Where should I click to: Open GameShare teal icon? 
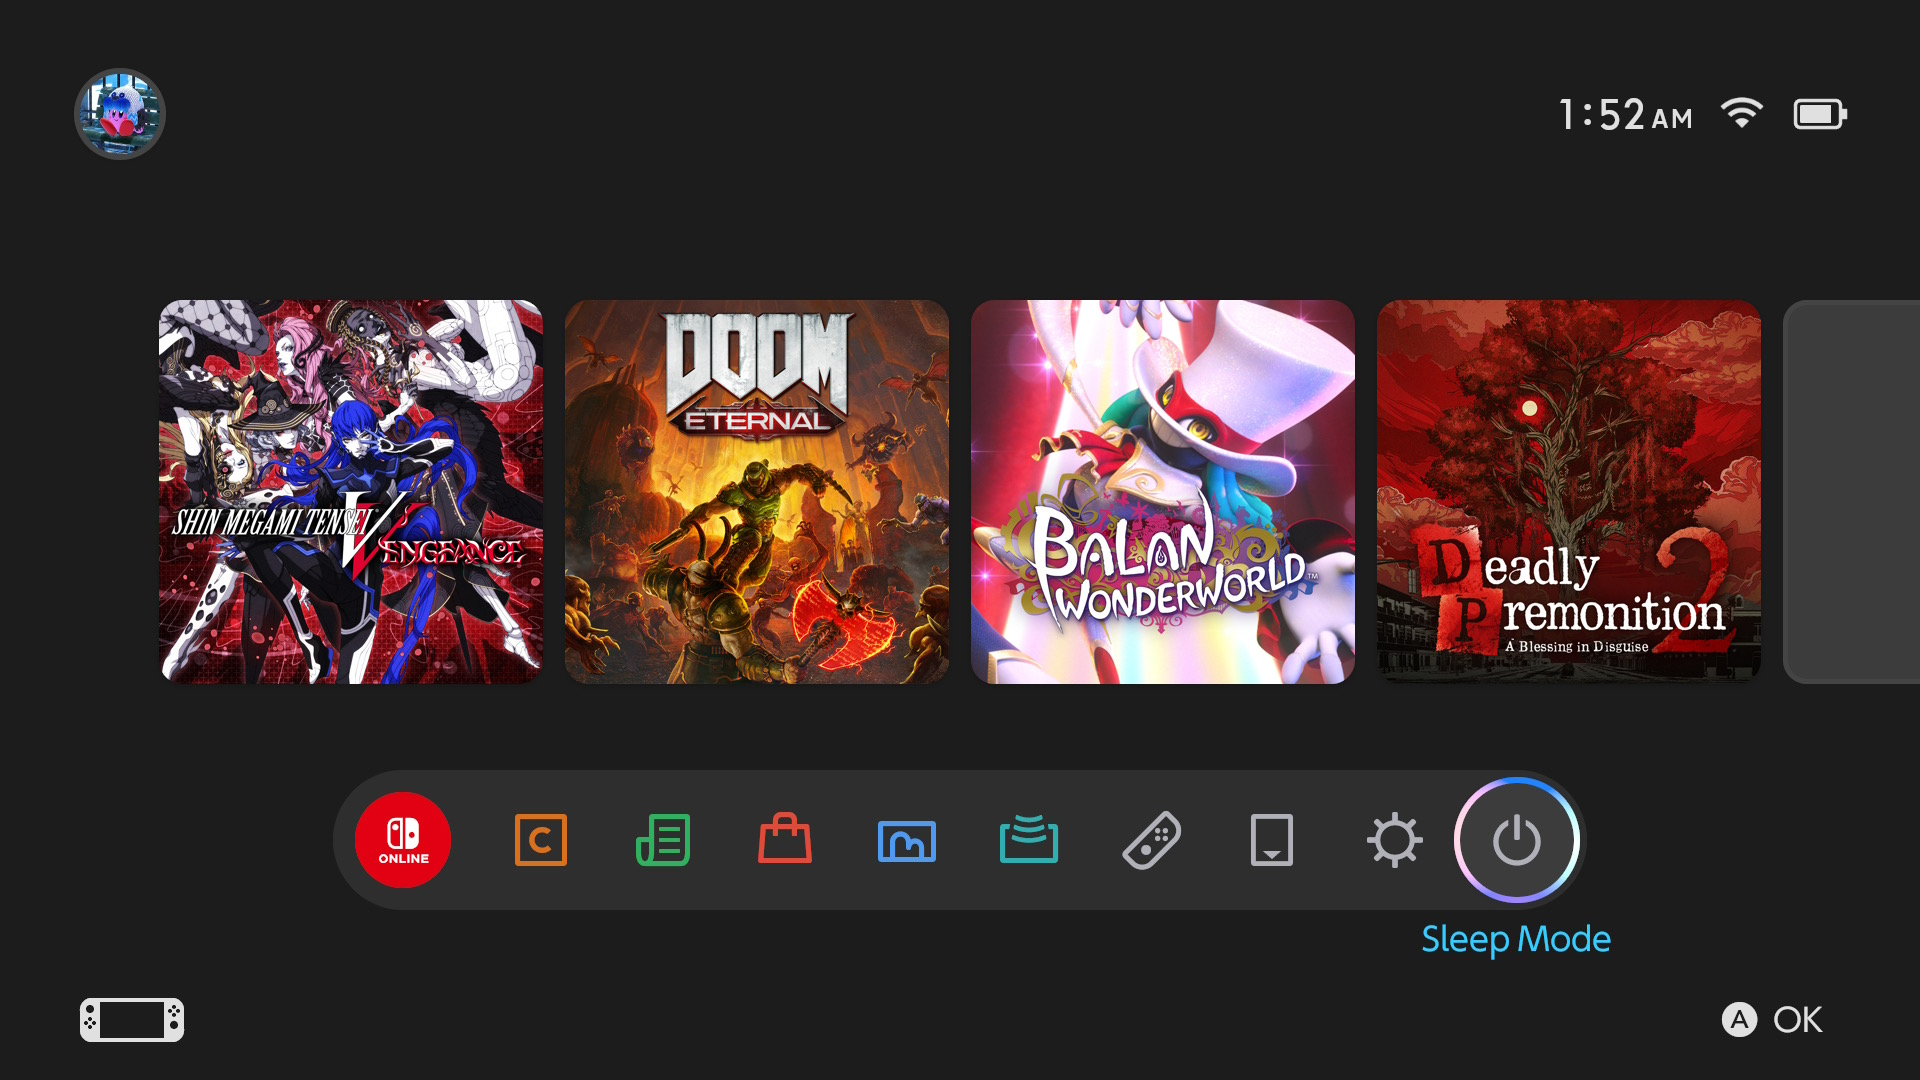point(1029,839)
